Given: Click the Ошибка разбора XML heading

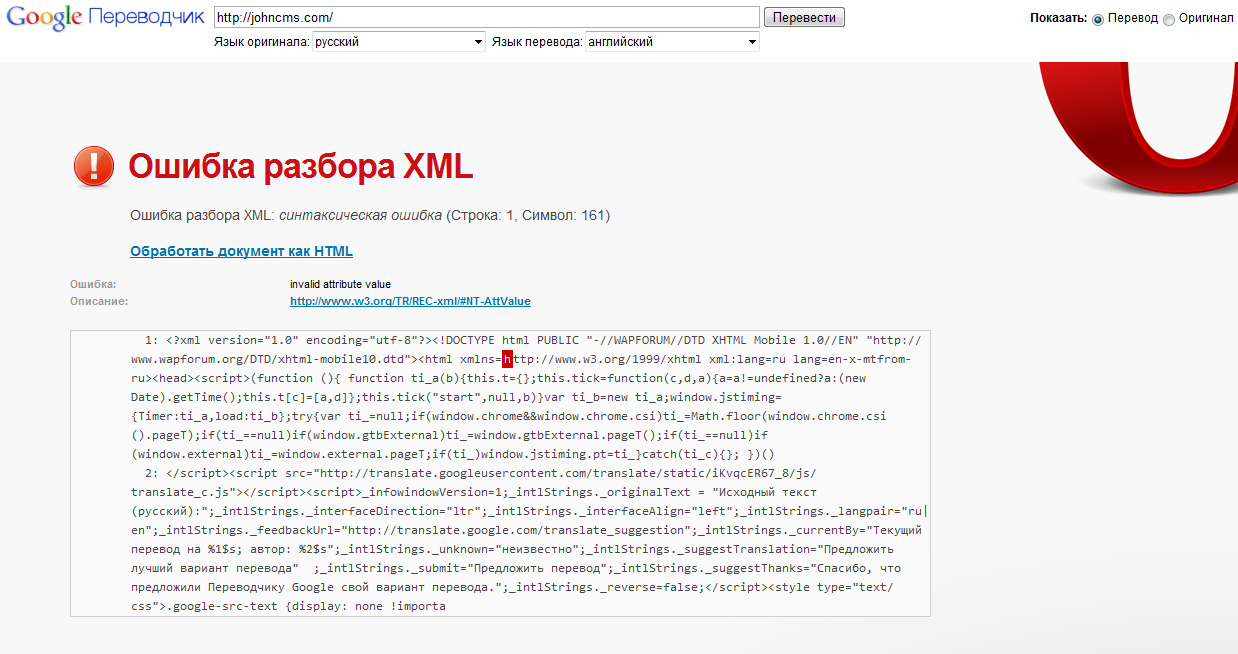Looking at the screenshot, I should click(301, 166).
